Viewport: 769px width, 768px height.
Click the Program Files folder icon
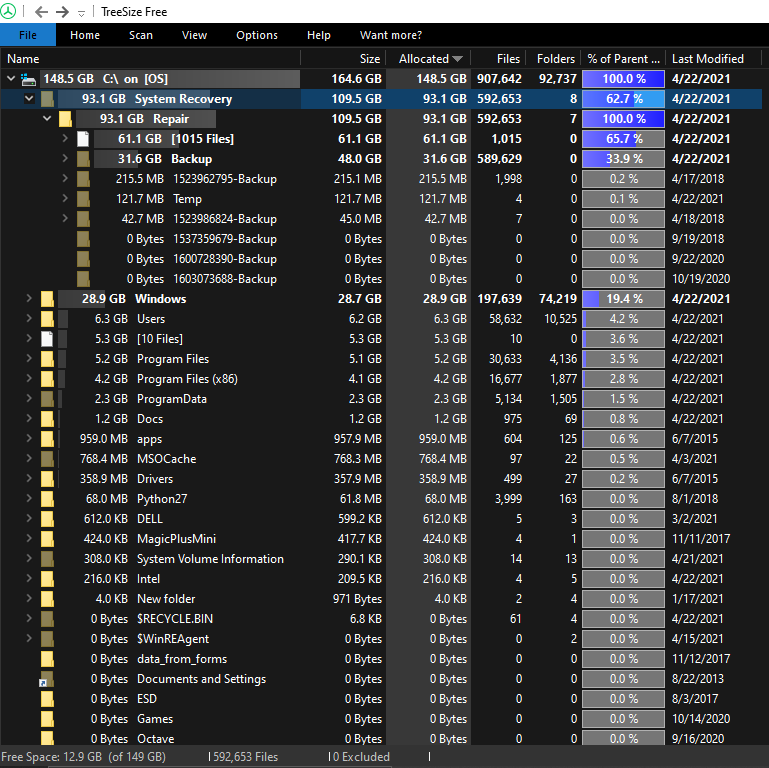point(48,359)
